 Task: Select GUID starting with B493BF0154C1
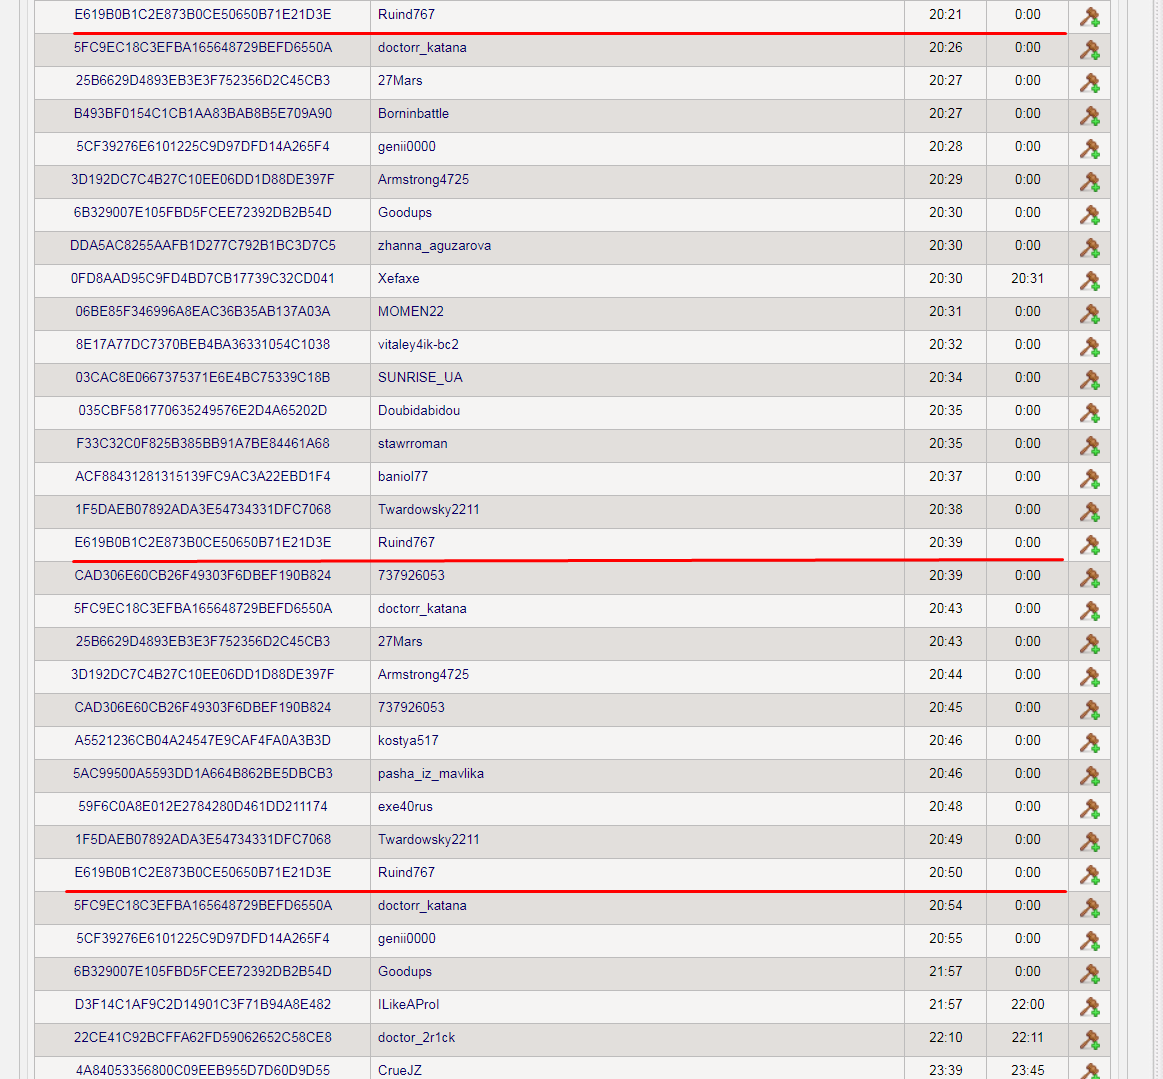[202, 113]
